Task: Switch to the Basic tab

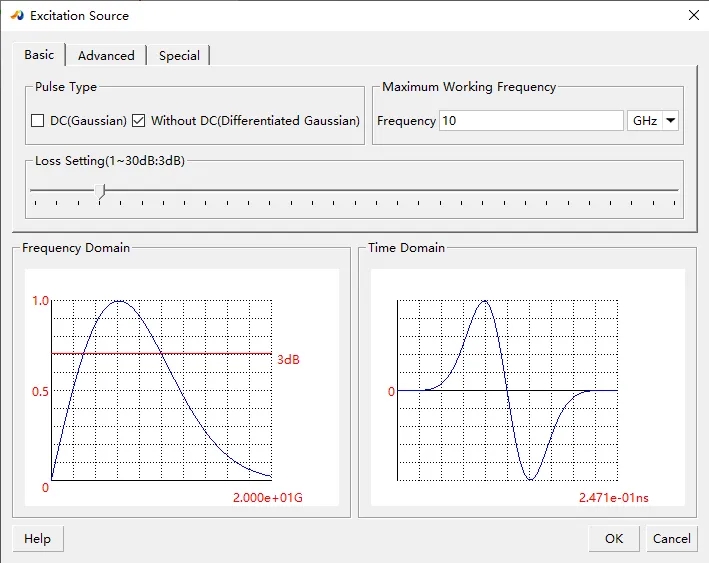Action: 39,55
